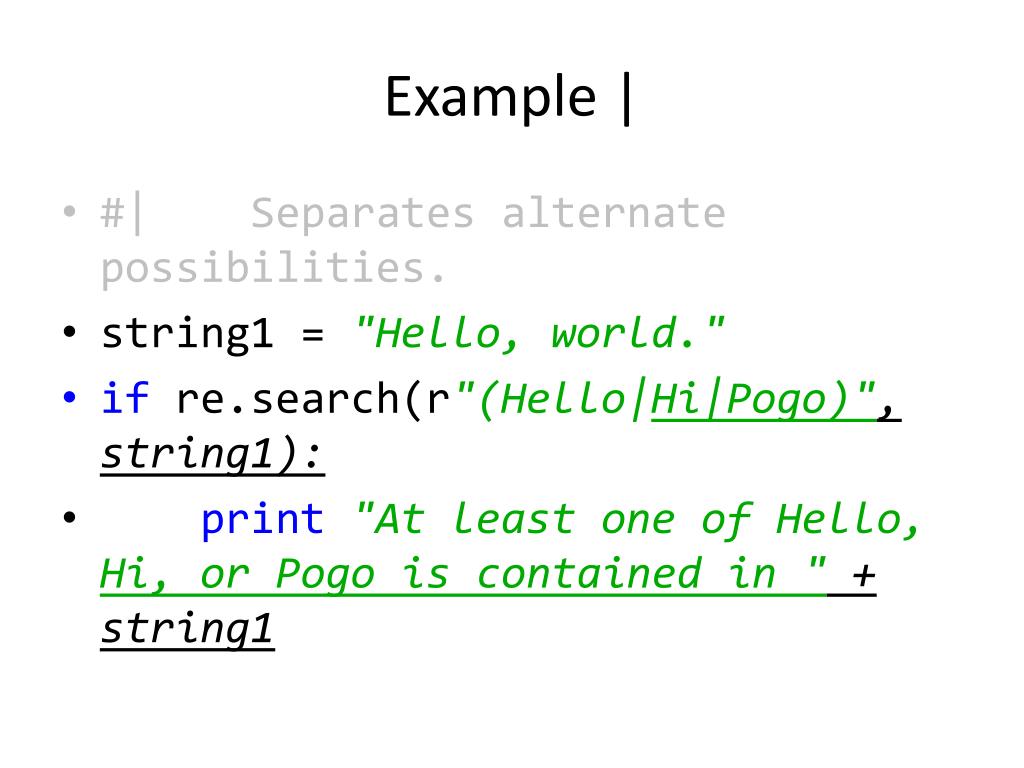Click the green string "Hello, world."
The height and width of the screenshot is (768, 1024).
pyautogui.click(x=539, y=334)
